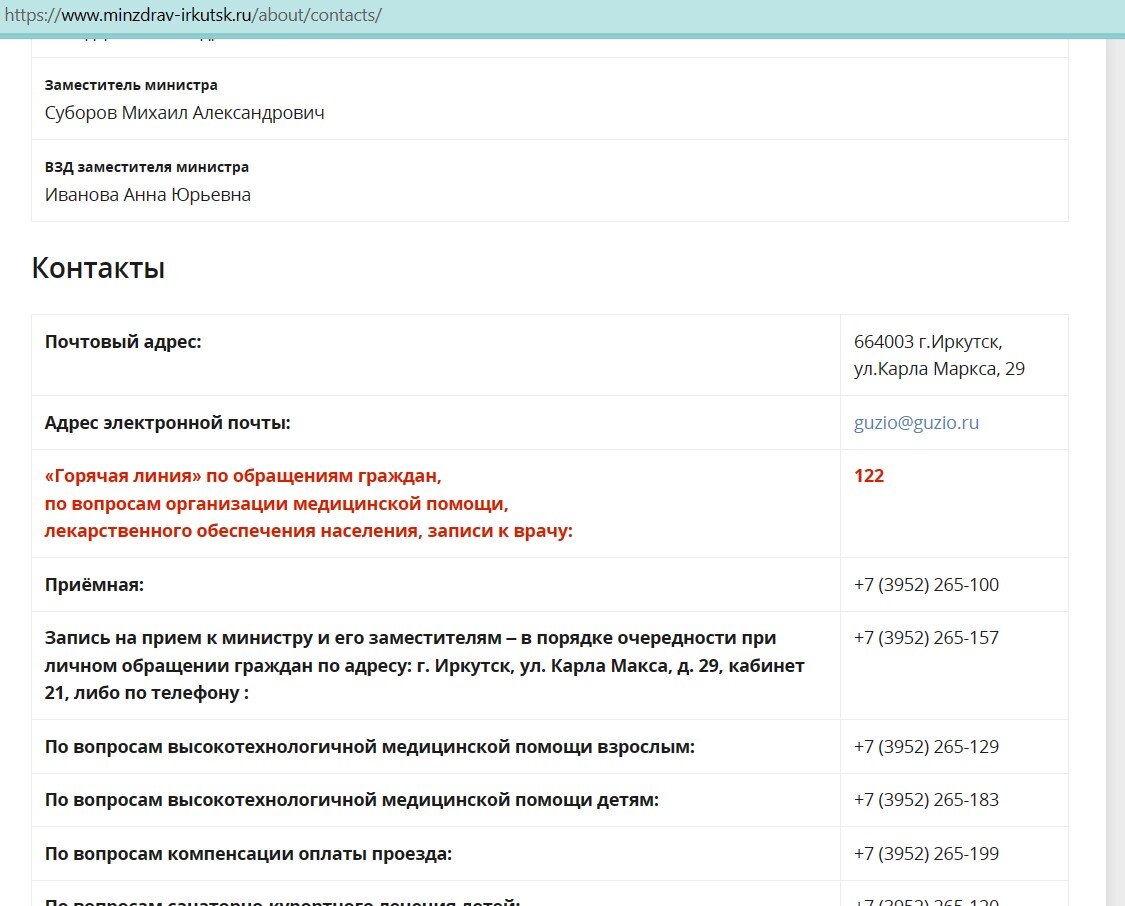Click the Контакты heading

tap(98, 268)
